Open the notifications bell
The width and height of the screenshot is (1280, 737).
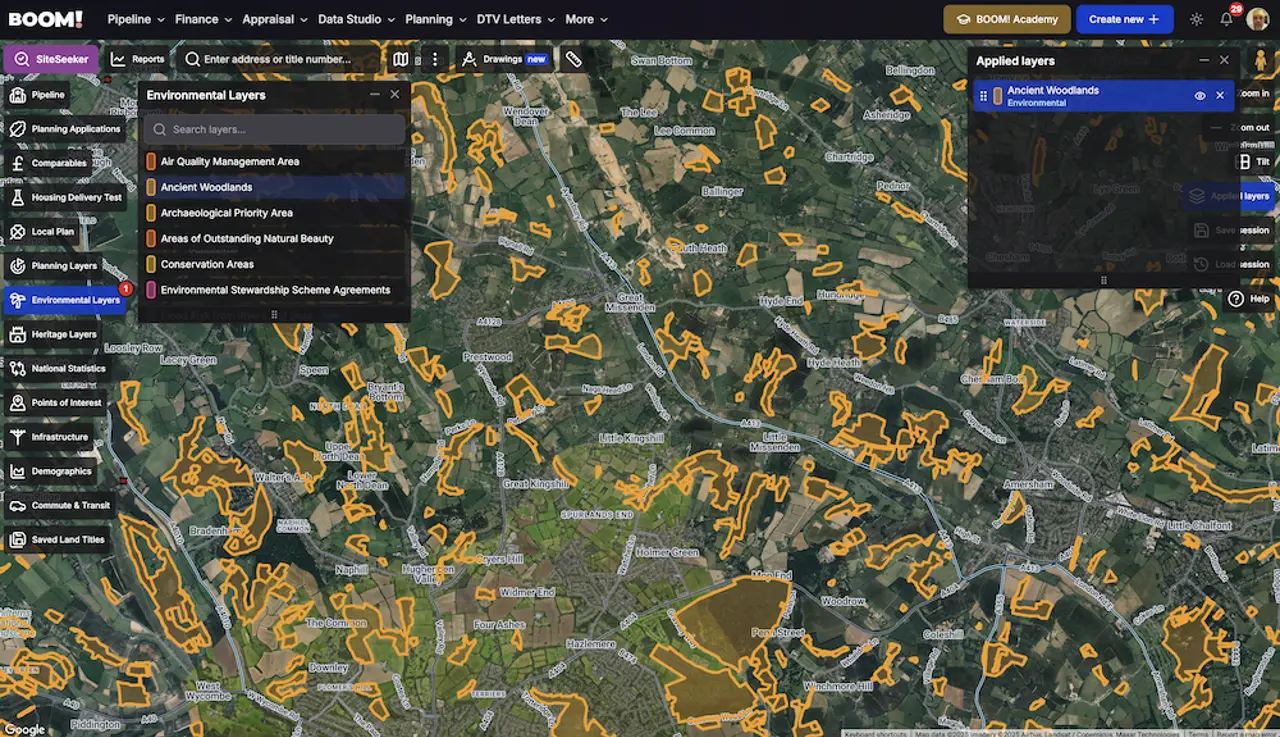tap(1226, 19)
